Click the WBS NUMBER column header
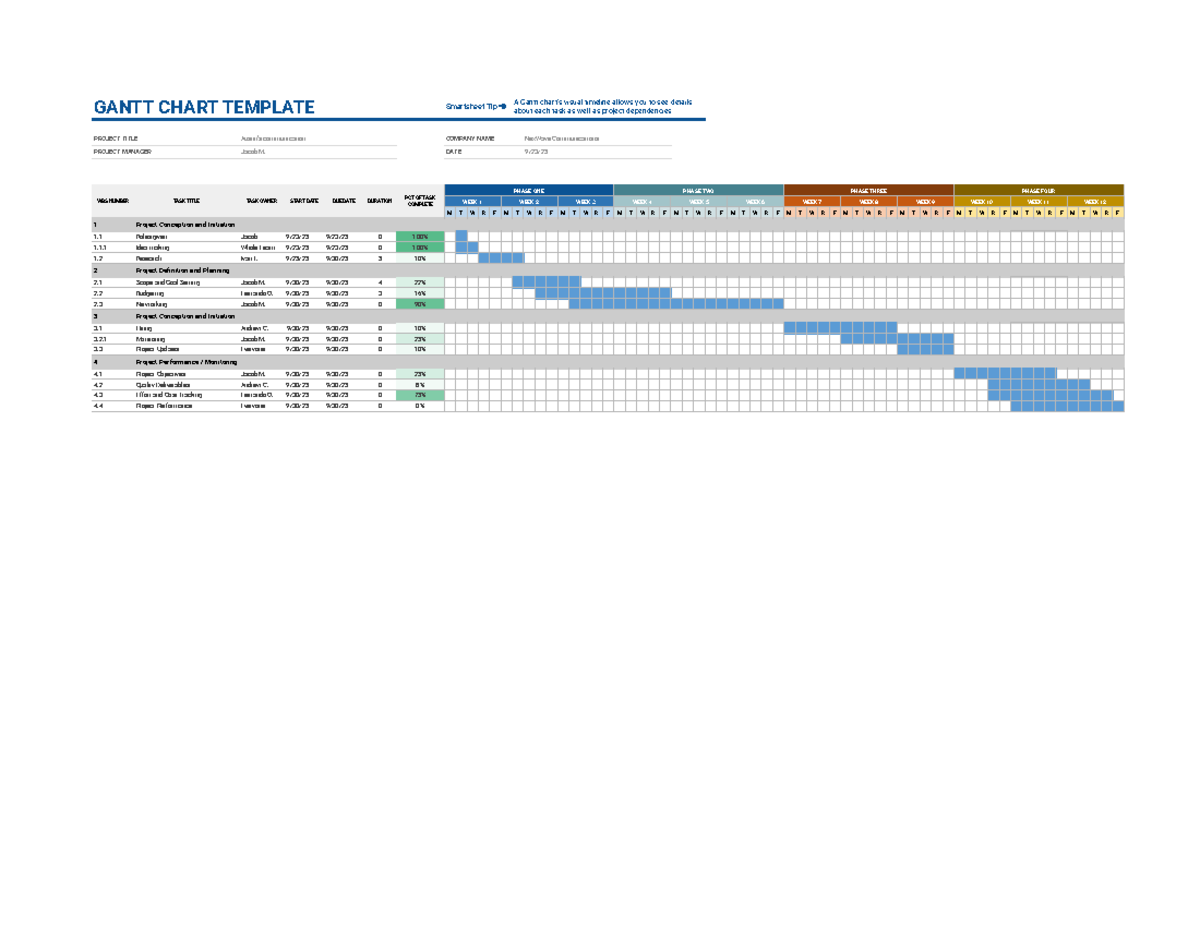 [x=112, y=199]
